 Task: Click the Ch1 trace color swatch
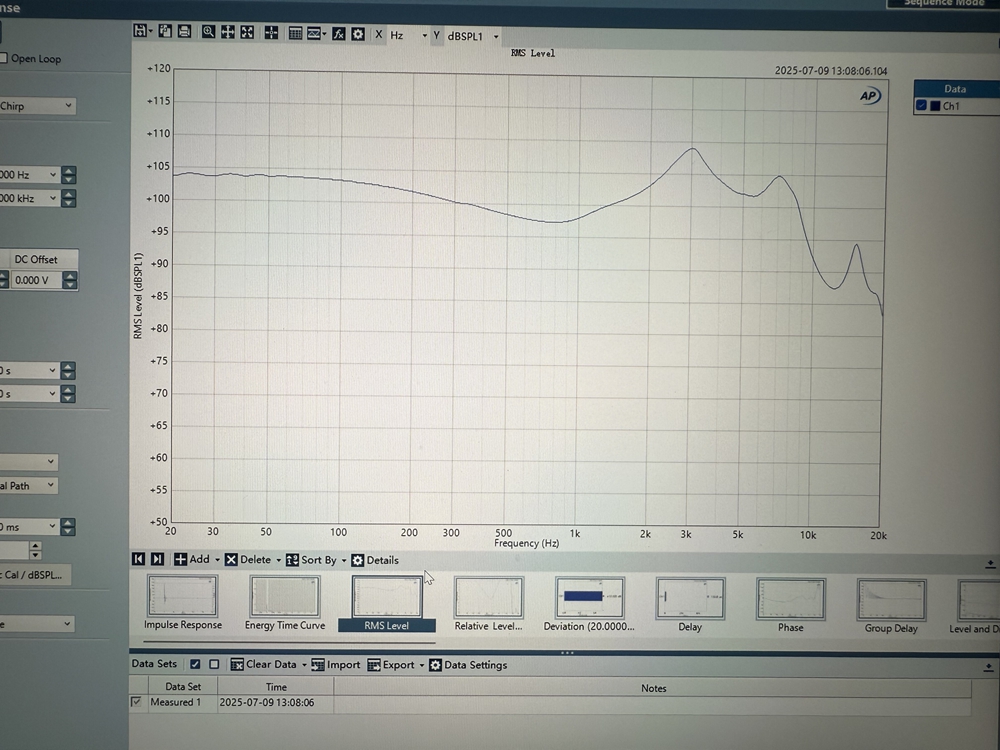[935, 106]
